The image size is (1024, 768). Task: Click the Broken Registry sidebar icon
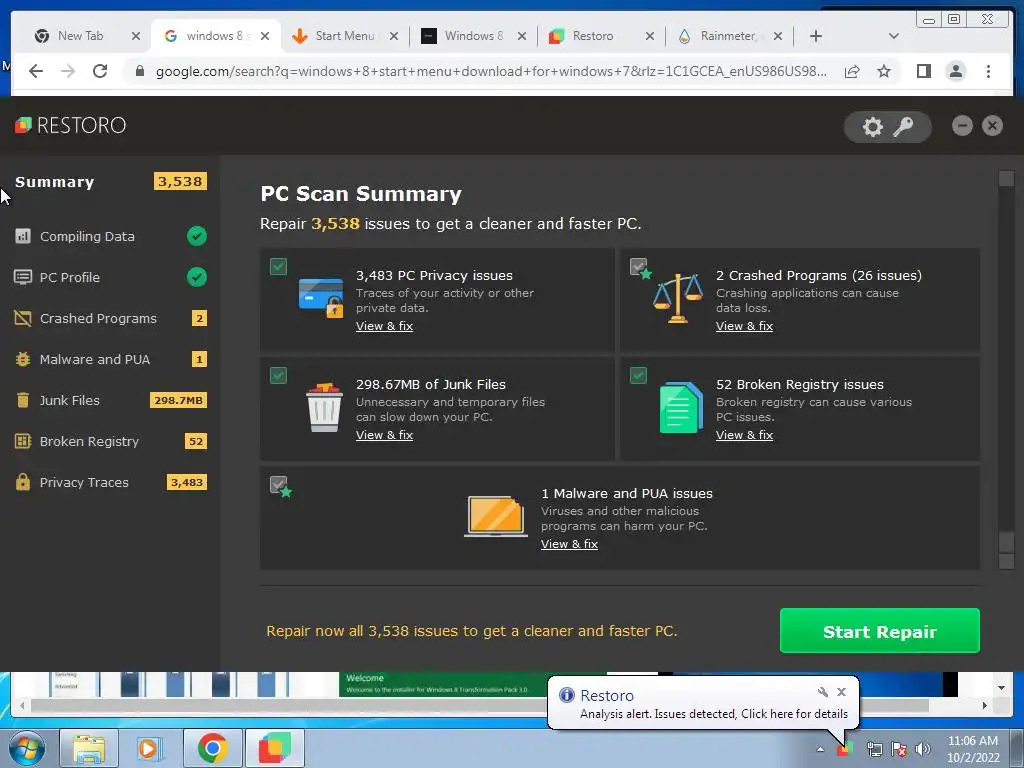[x=23, y=441]
